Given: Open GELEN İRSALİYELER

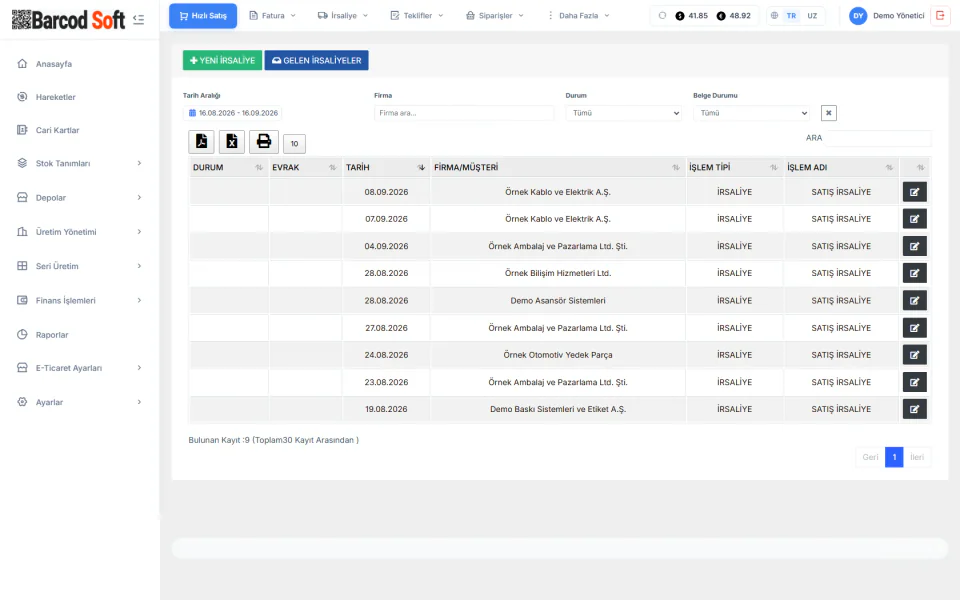Looking at the screenshot, I should click(317, 60).
